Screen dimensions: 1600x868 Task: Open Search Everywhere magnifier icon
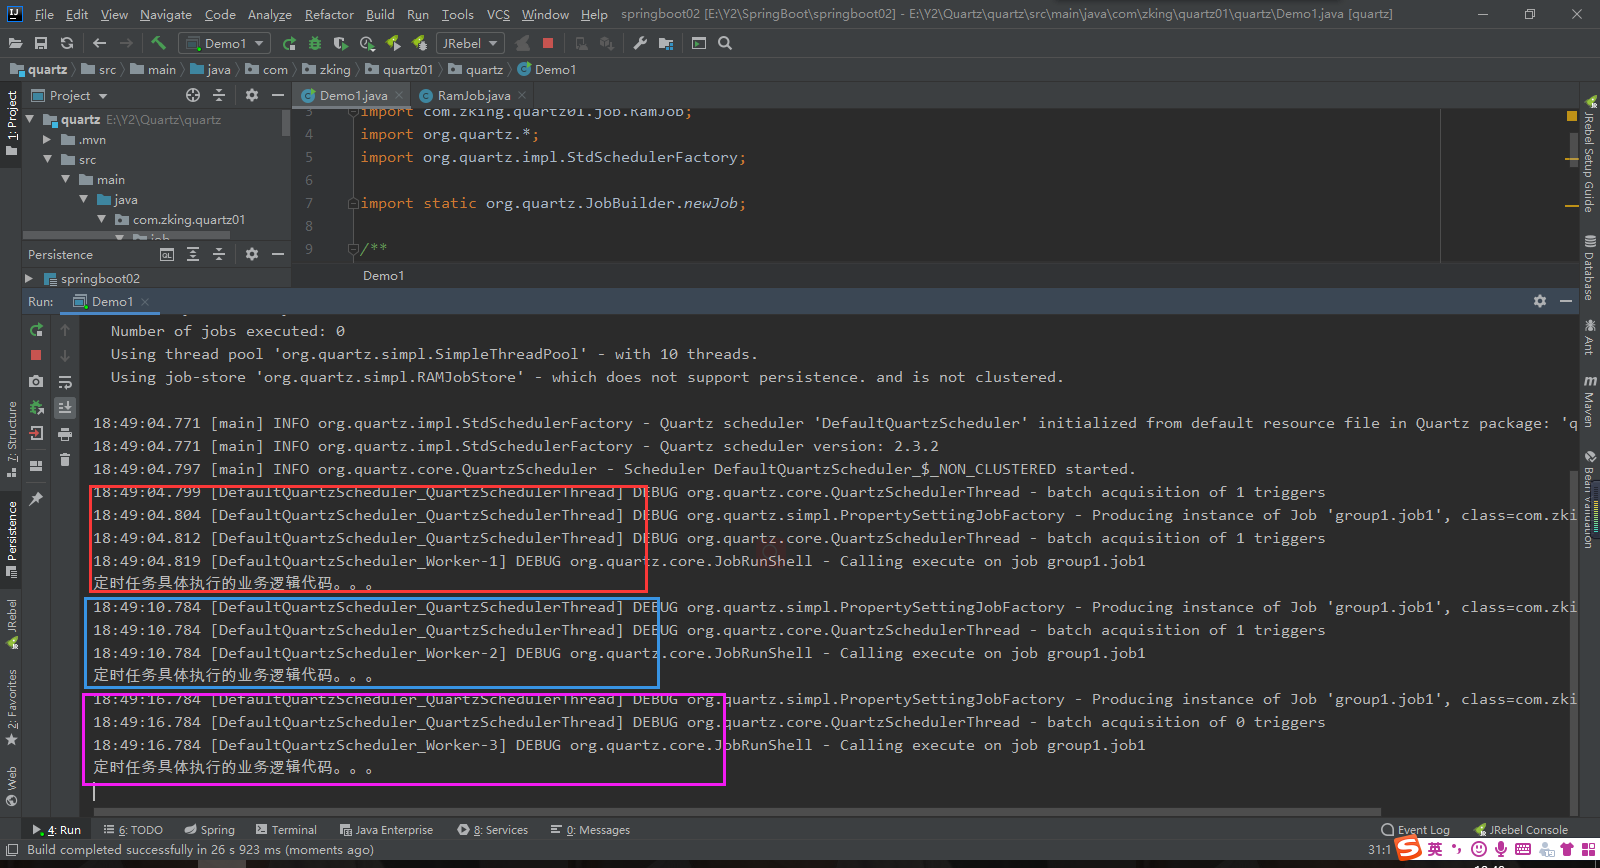coord(725,43)
